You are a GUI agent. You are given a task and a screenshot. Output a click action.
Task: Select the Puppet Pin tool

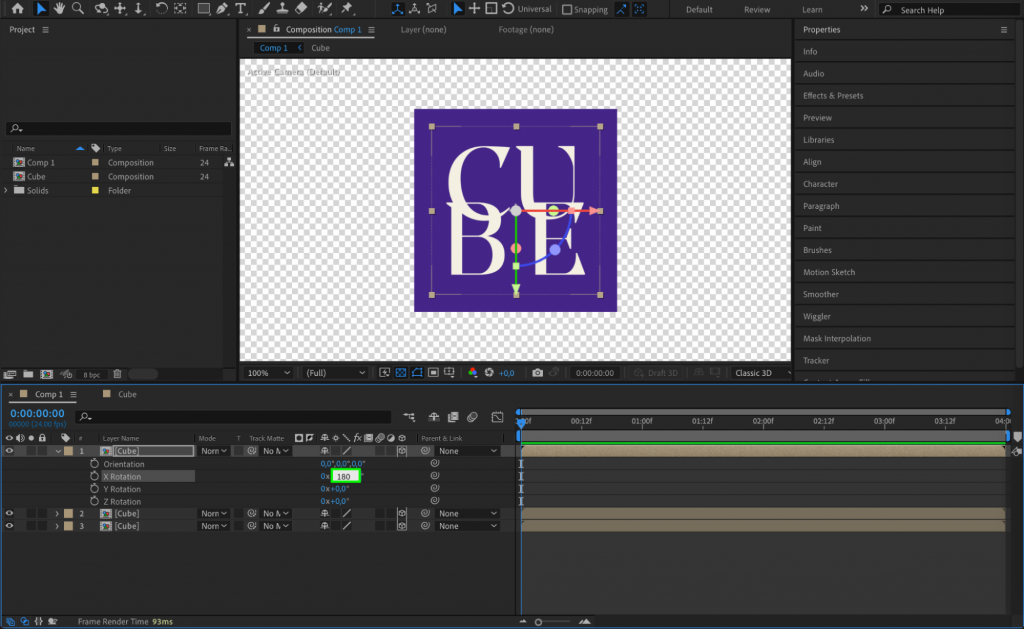[347, 9]
